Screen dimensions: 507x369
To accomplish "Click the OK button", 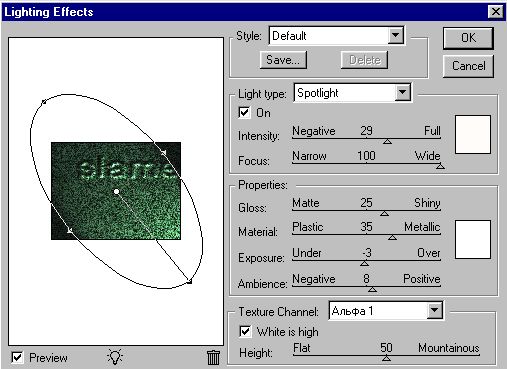I will 468,38.
